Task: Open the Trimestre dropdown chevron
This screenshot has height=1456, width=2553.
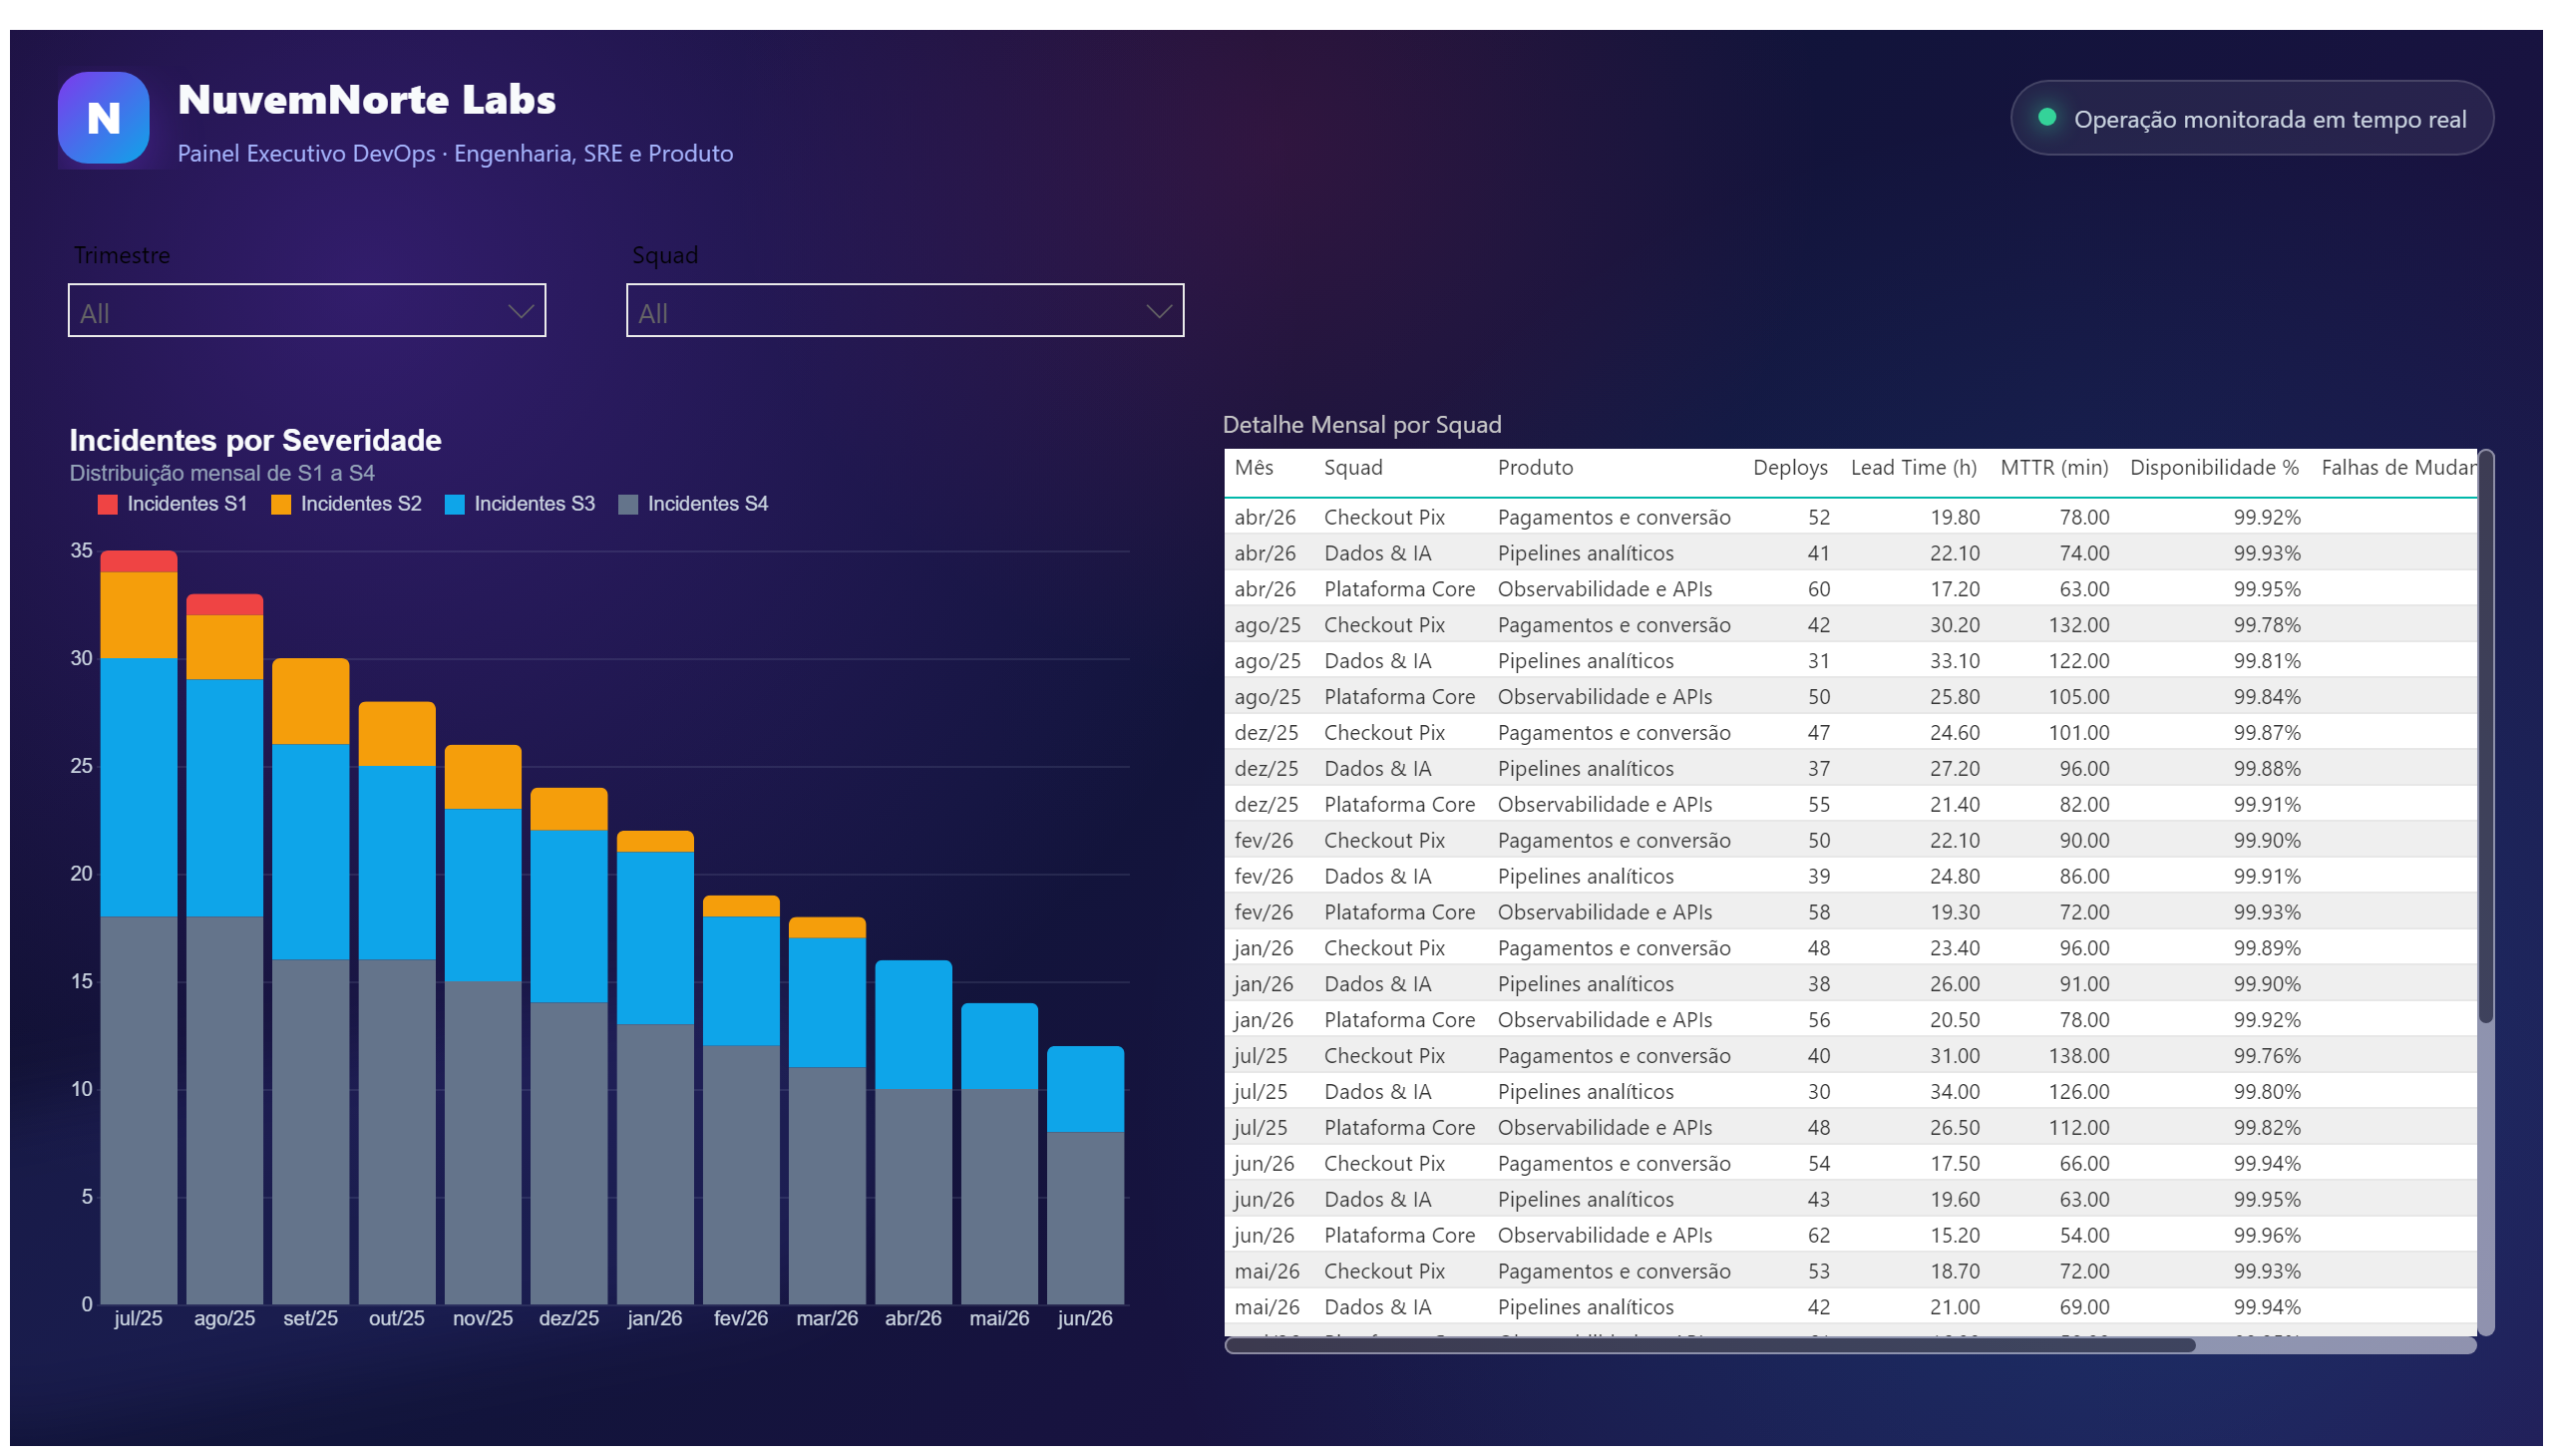Action: (x=520, y=311)
